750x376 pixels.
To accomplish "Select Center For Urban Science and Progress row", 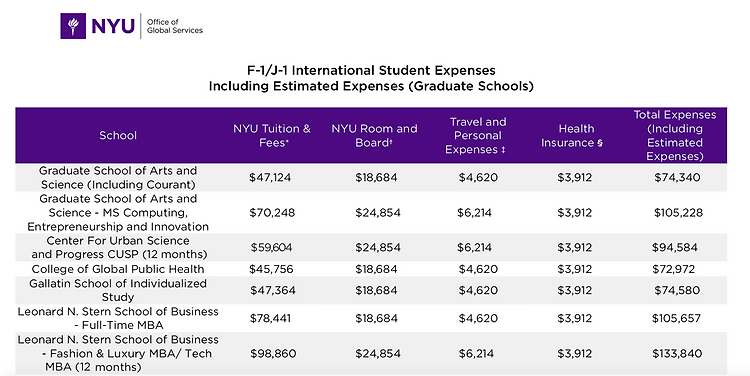I will coord(371,247).
